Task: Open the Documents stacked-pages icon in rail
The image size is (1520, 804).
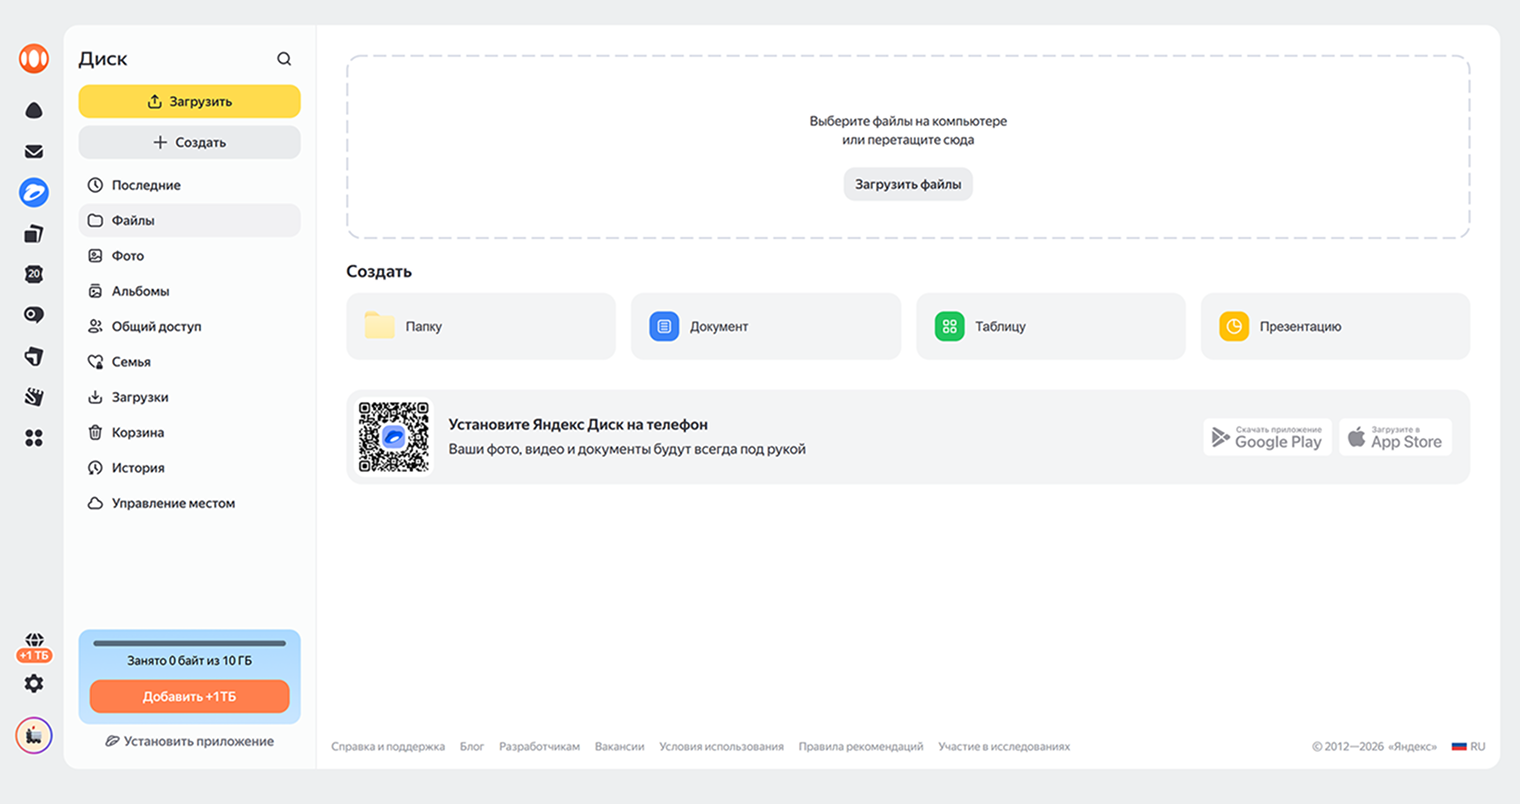Action: tap(34, 234)
